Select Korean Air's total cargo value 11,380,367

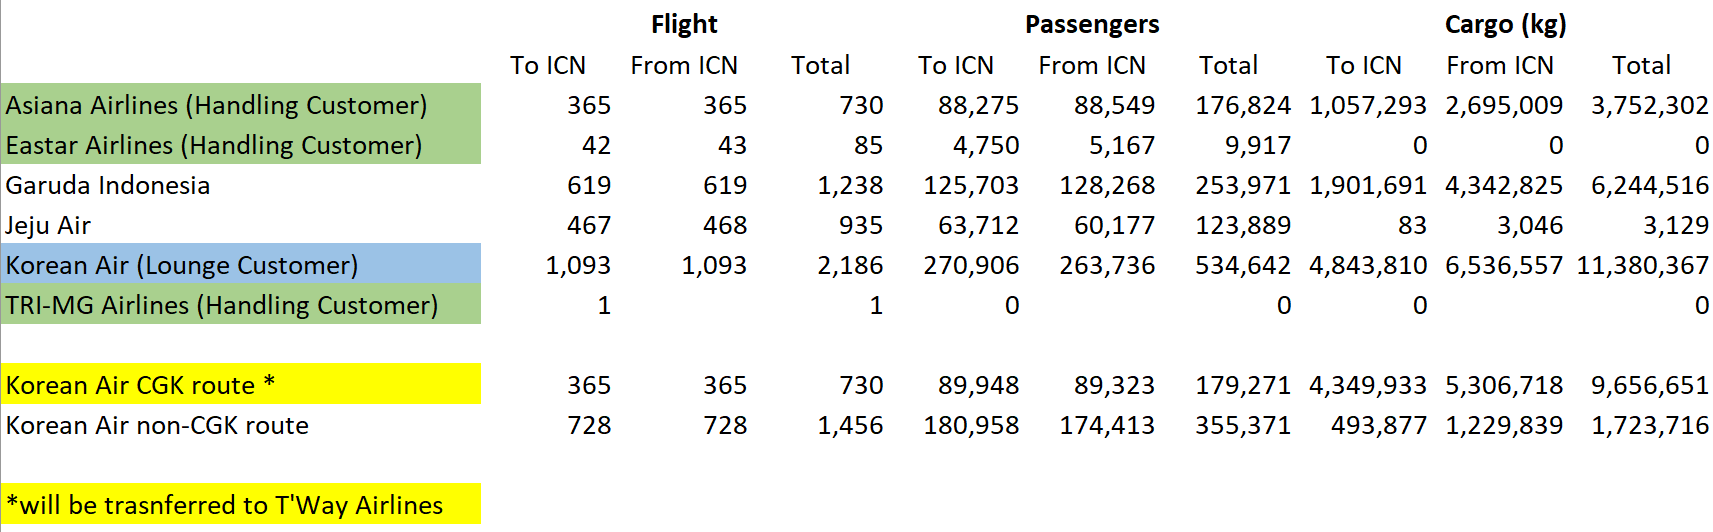coord(1642,265)
